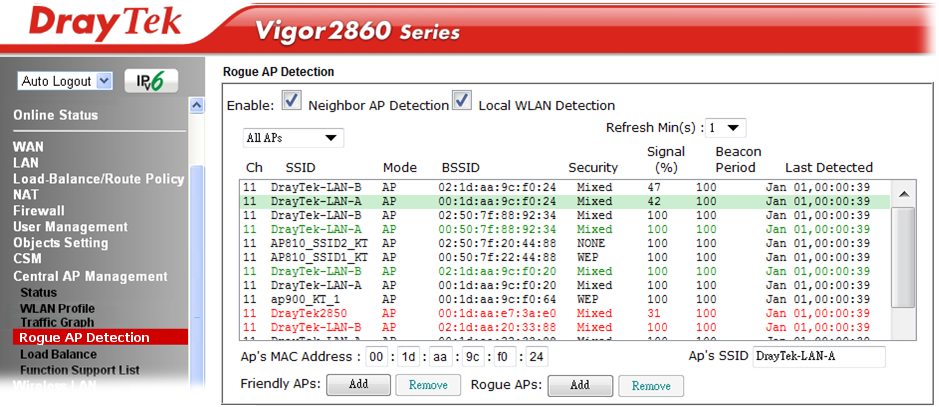Open LAN menu
This screenshot has height=407, width=939.
[x=26, y=163]
